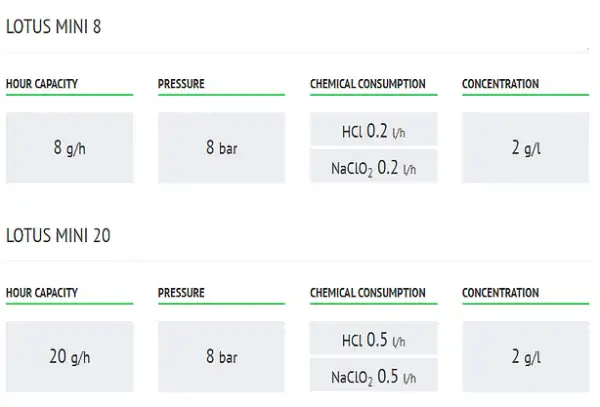The width and height of the screenshot is (600, 407).
Task: Select the 8 g/h hour capacity box
Action: (x=70, y=148)
